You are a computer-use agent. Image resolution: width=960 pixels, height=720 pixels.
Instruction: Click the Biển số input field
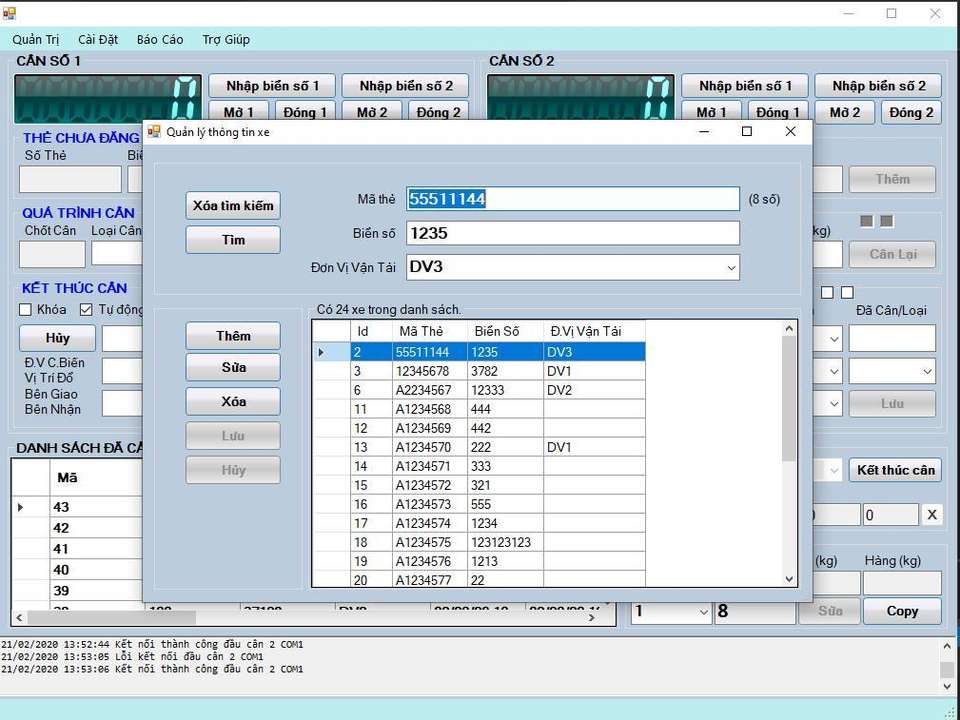tap(572, 234)
